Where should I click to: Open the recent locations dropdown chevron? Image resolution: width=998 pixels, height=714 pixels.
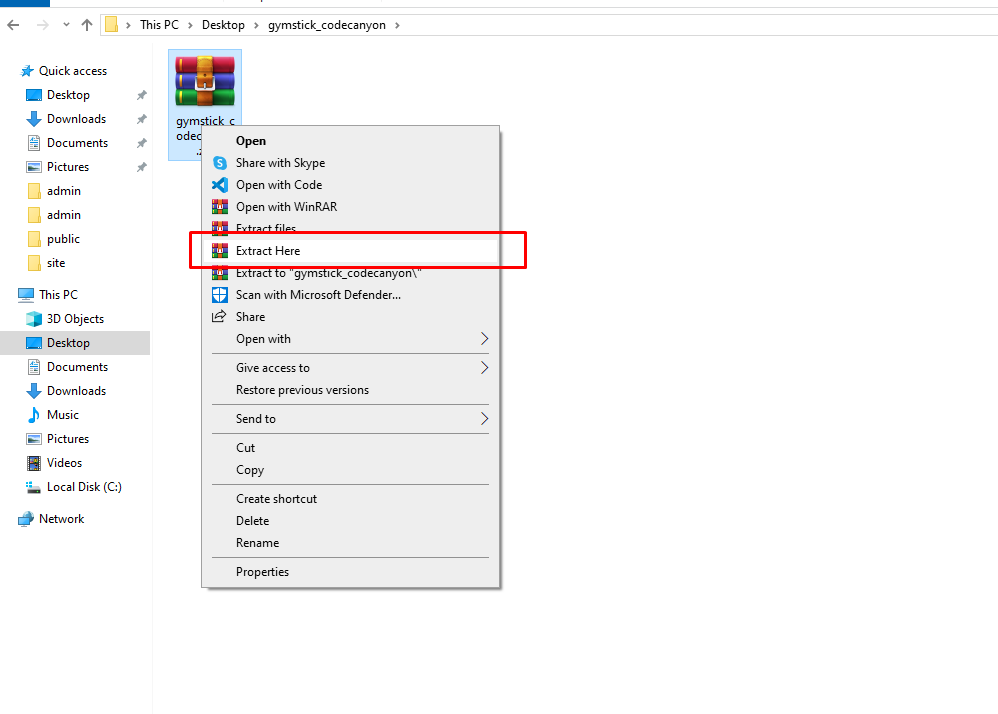[66, 25]
